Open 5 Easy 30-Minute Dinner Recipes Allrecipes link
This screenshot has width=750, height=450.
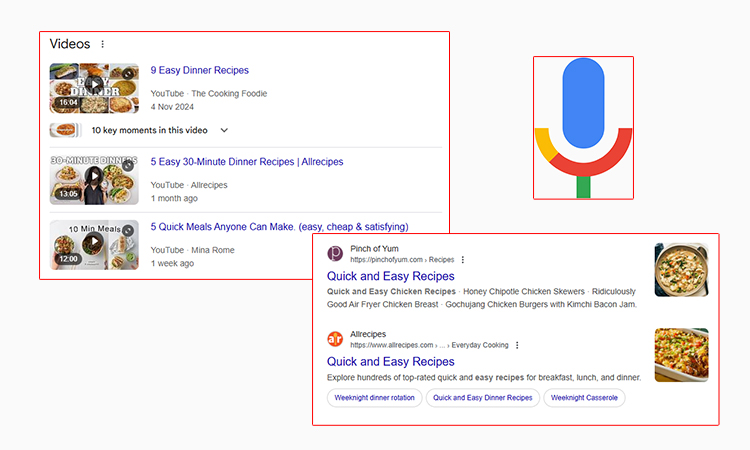[x=247, y=162]
